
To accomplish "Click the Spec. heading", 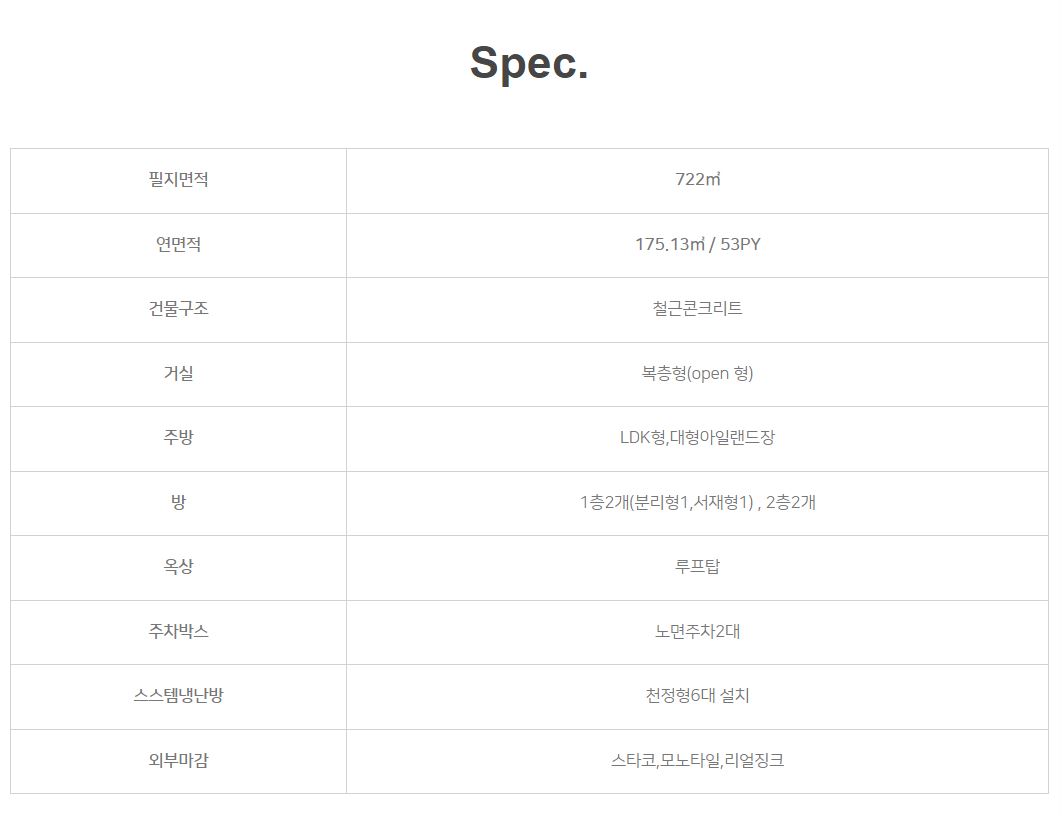I will (x=529, y=64).
